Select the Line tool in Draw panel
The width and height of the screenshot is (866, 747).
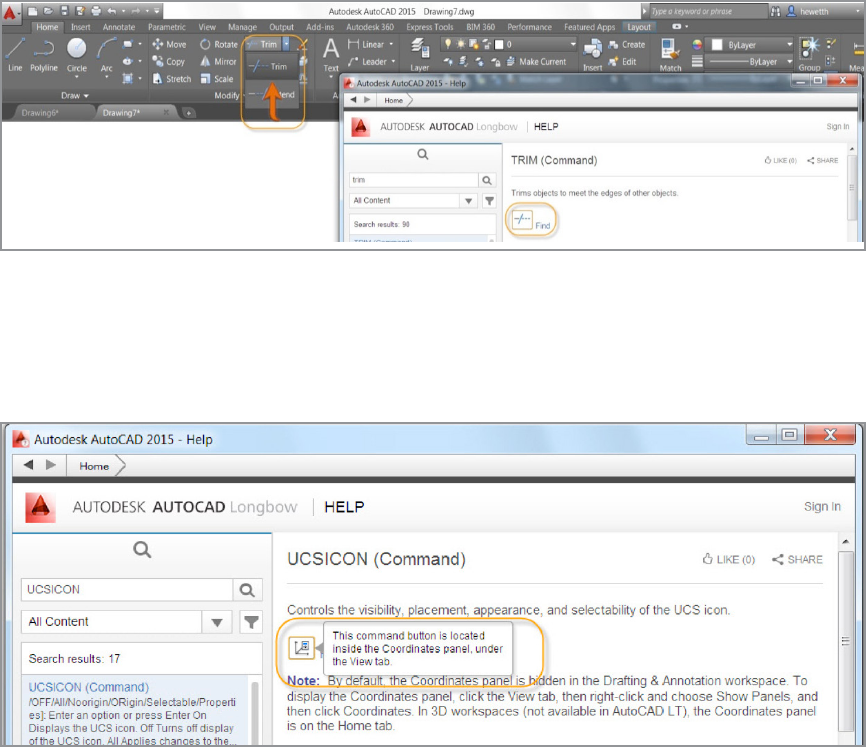point(15,54)
